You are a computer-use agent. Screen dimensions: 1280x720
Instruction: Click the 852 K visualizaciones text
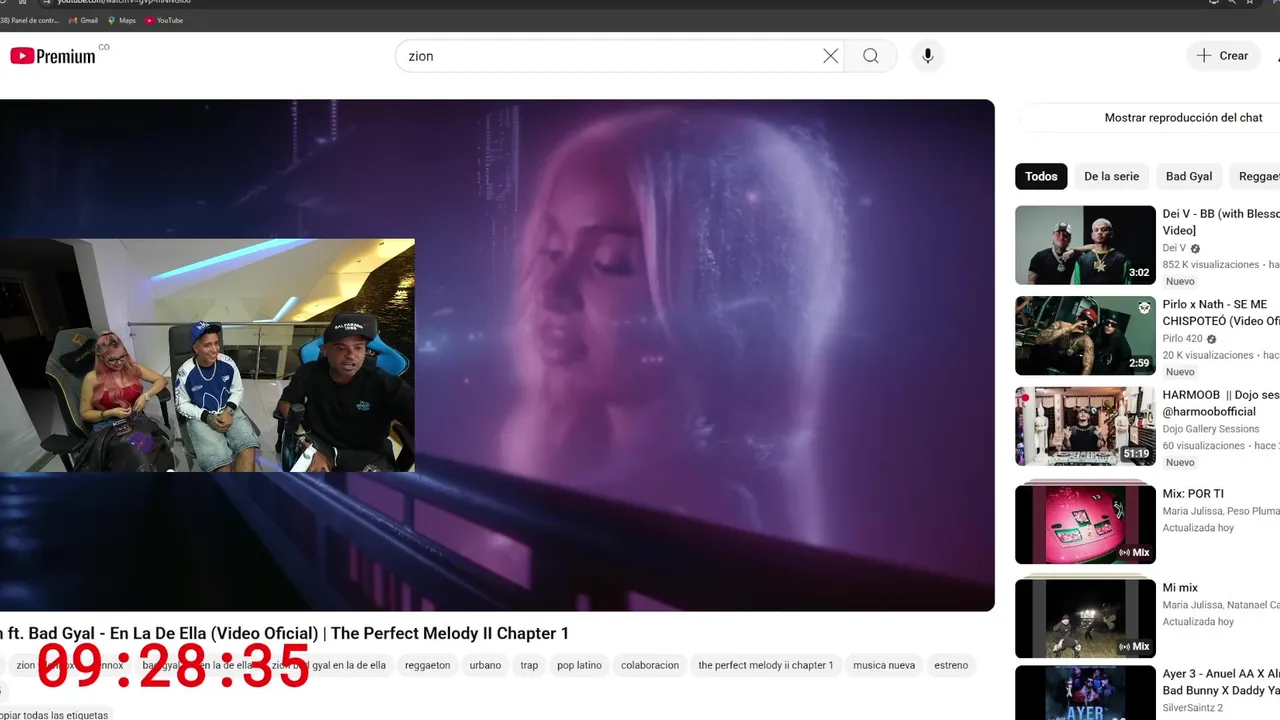1210,265
